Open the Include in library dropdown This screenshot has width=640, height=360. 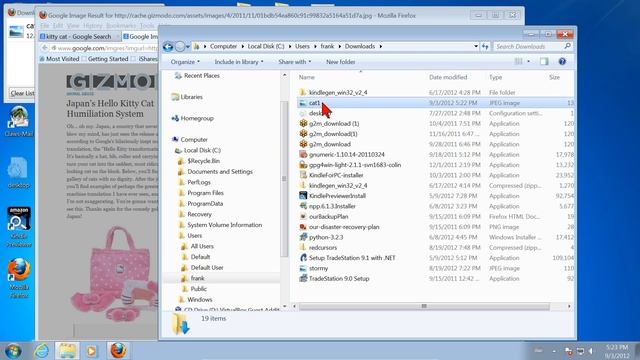(239, 62)
